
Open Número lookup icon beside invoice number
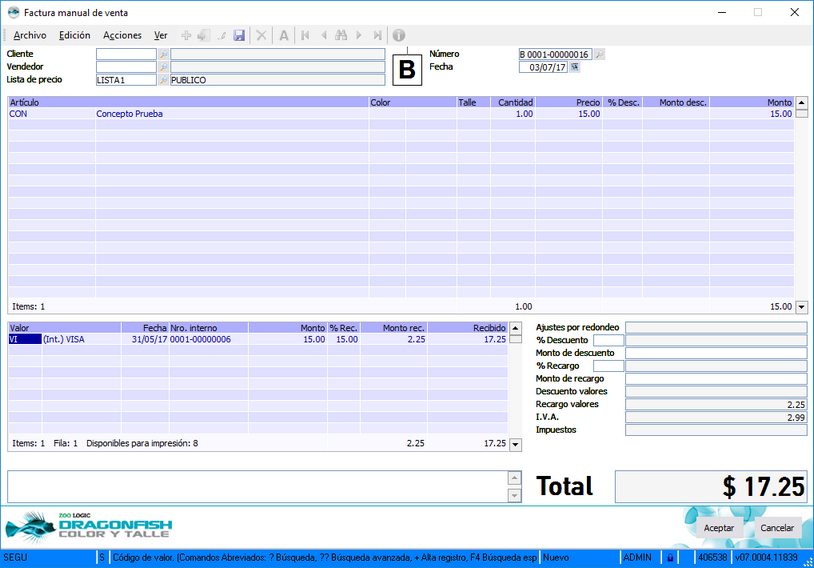coord(599,54)
